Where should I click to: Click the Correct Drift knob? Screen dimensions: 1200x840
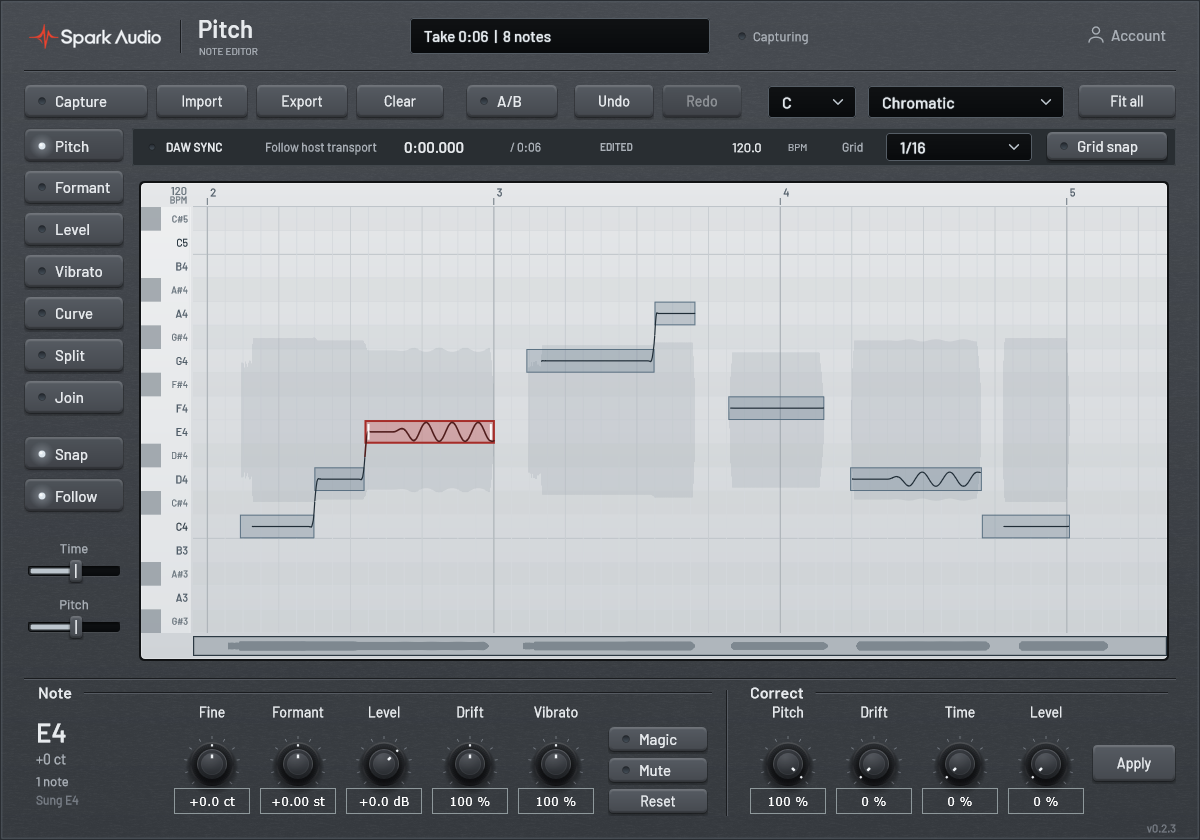tap(873, 764)
